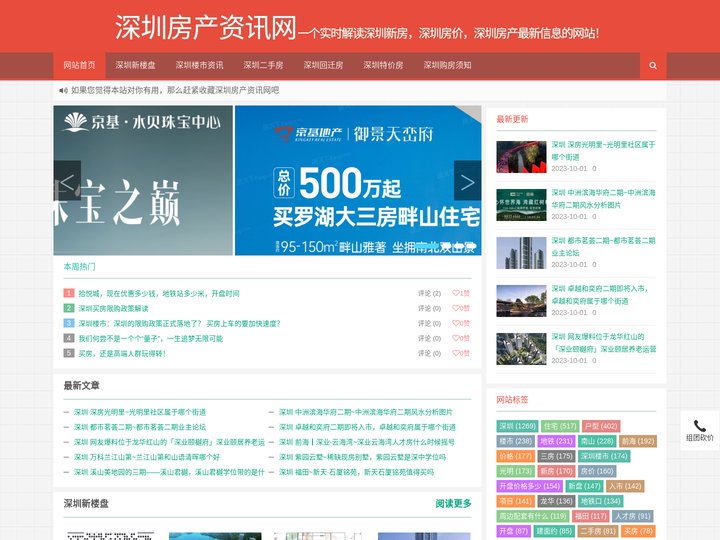This screenshot has width=720, height=540.
Task: Select the 开盘价格多少 (154) tag
Action: tap(529, 486)
